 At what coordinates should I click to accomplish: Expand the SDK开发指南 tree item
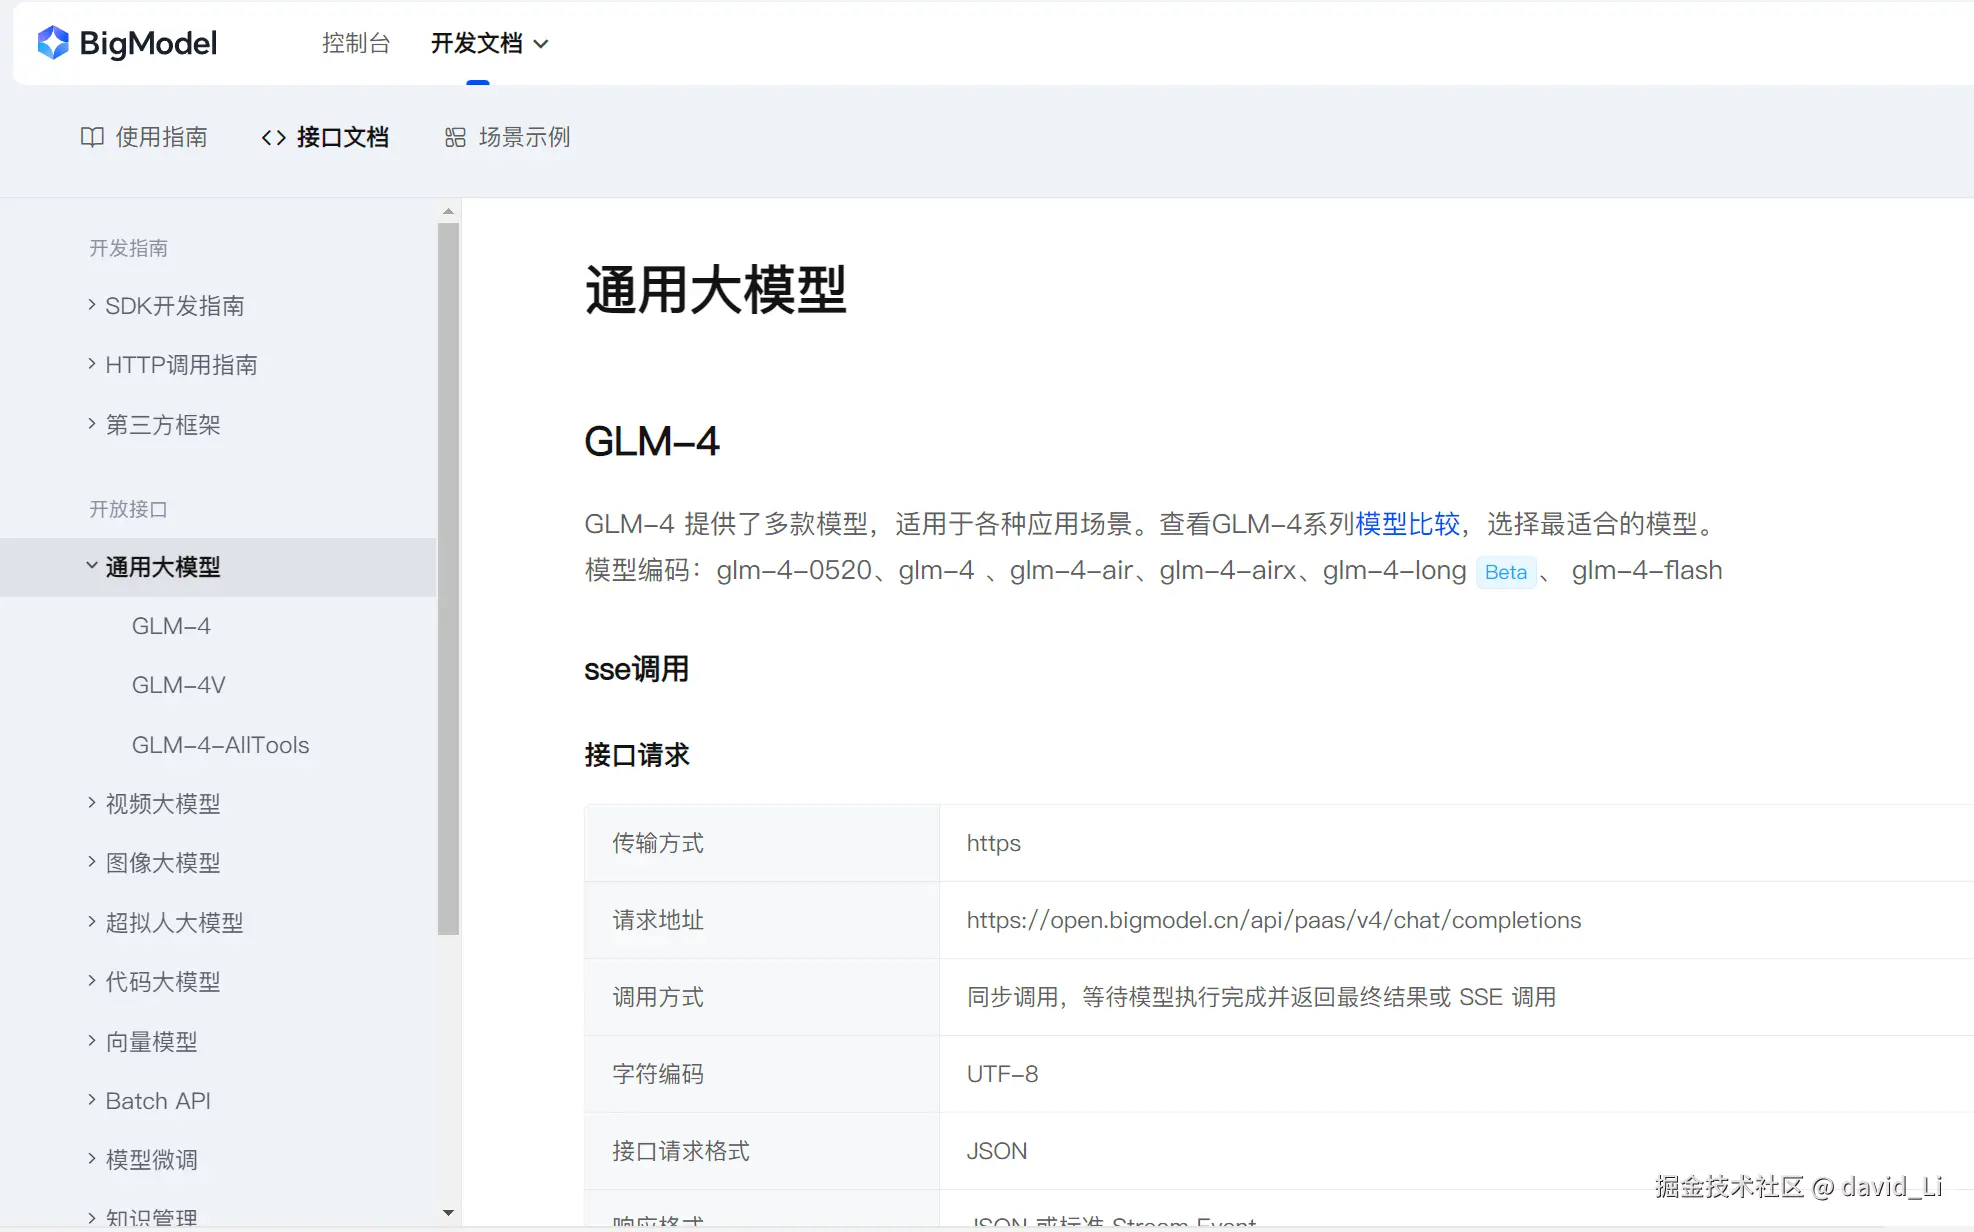(92, 305)
